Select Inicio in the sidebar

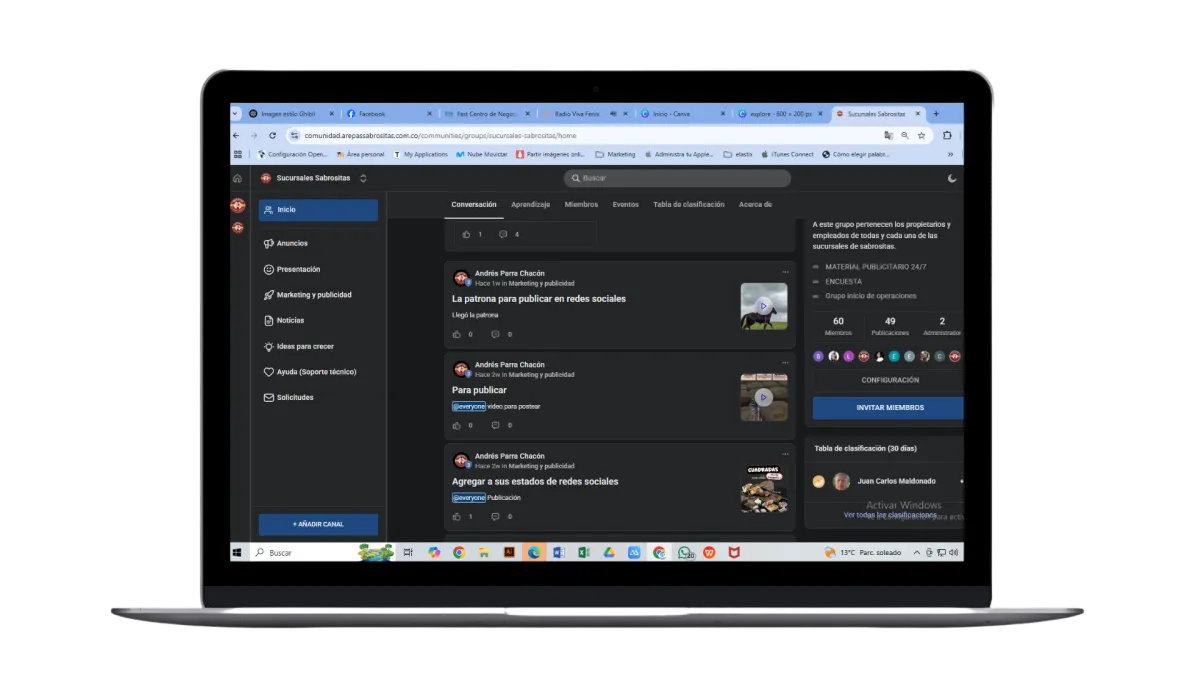318,210
